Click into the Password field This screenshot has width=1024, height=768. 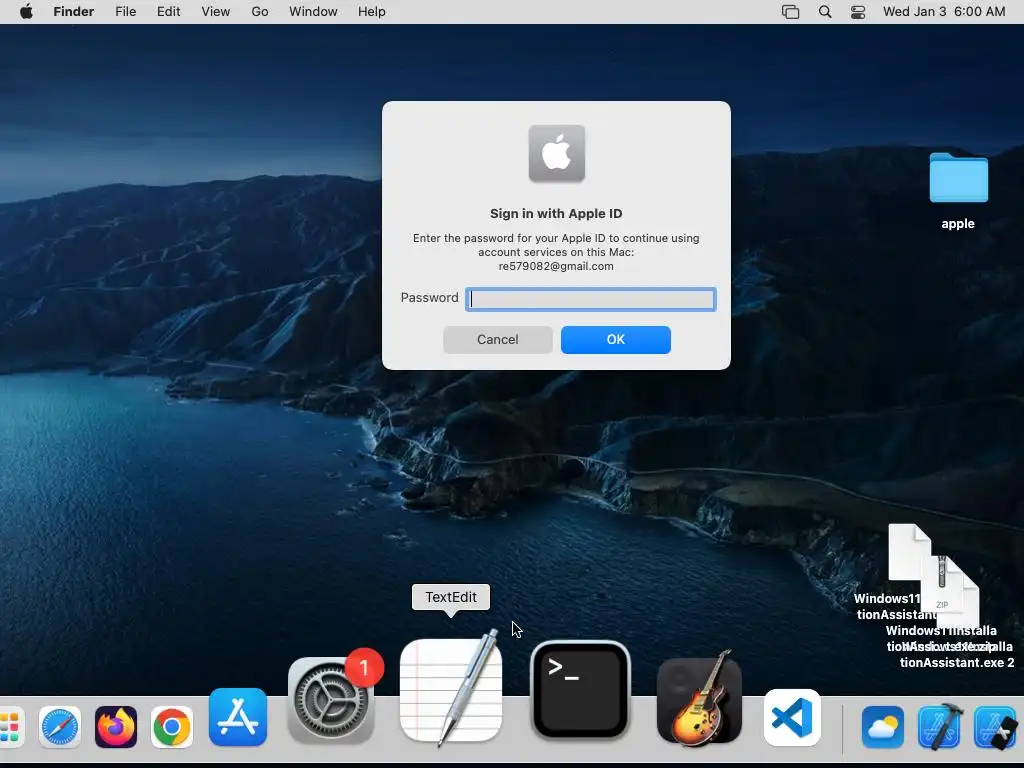click(590, 299)
